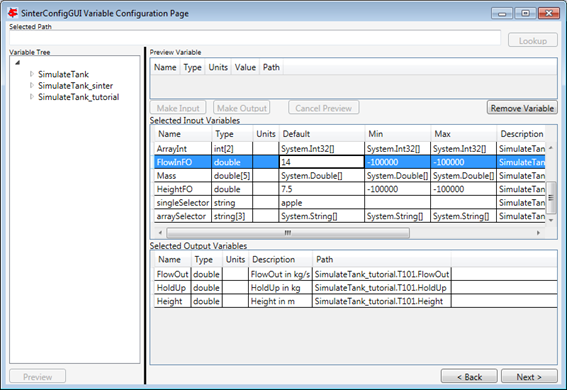
Task: Click the HeightFO default value 7.5
Action: tap(322, 189)
